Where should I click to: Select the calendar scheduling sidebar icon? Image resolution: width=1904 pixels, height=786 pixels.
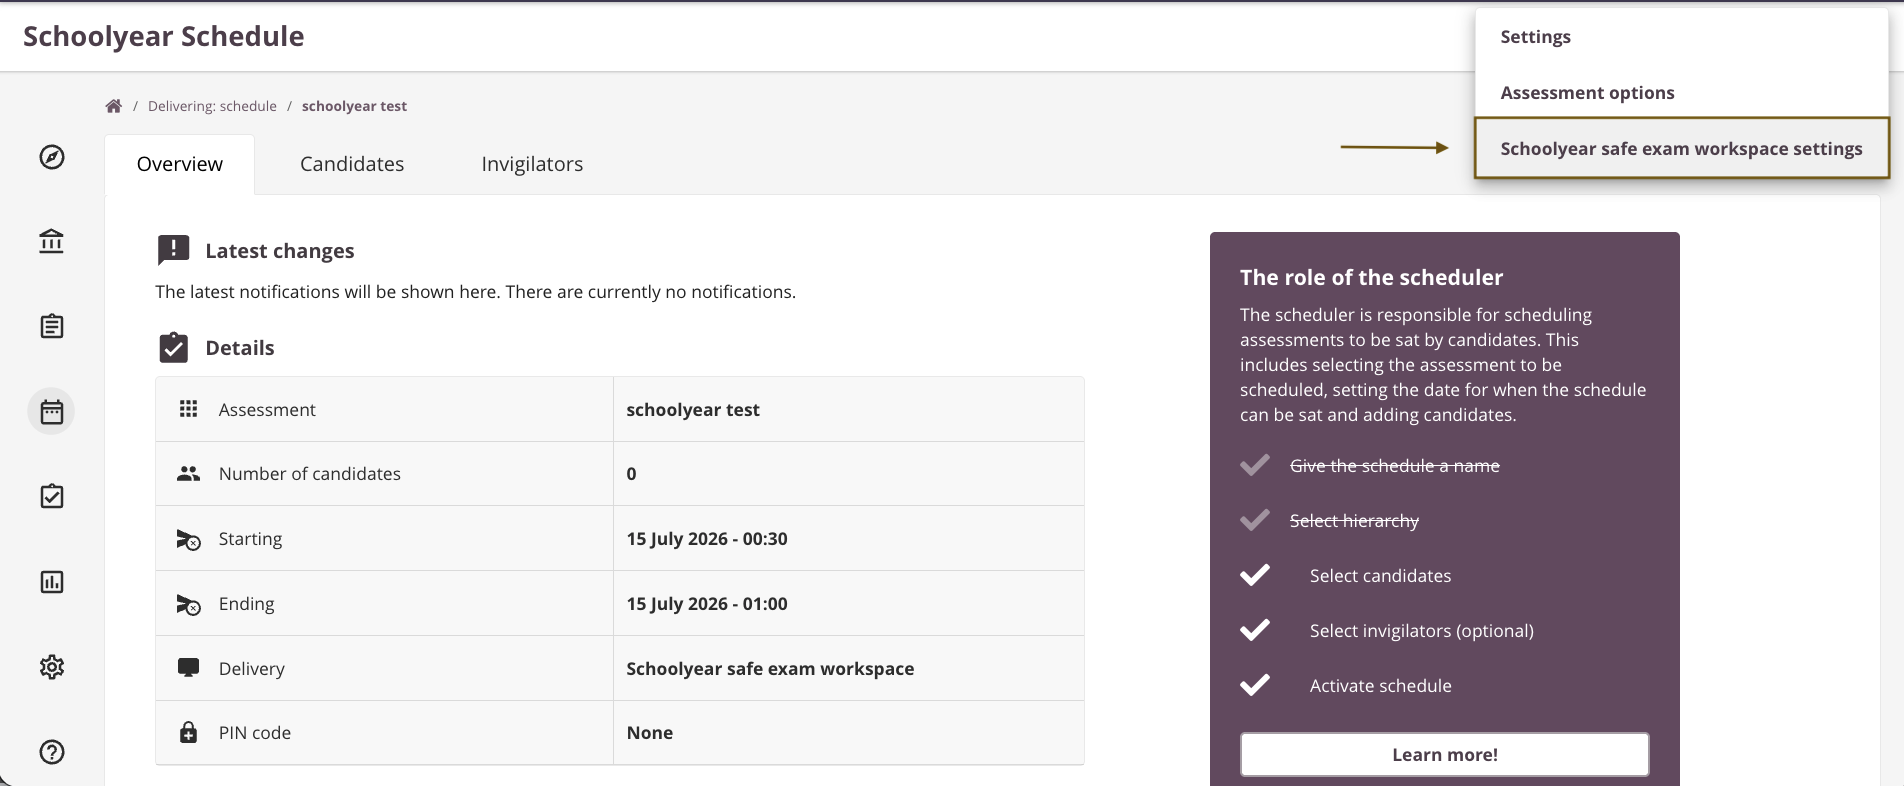point(52,411)
